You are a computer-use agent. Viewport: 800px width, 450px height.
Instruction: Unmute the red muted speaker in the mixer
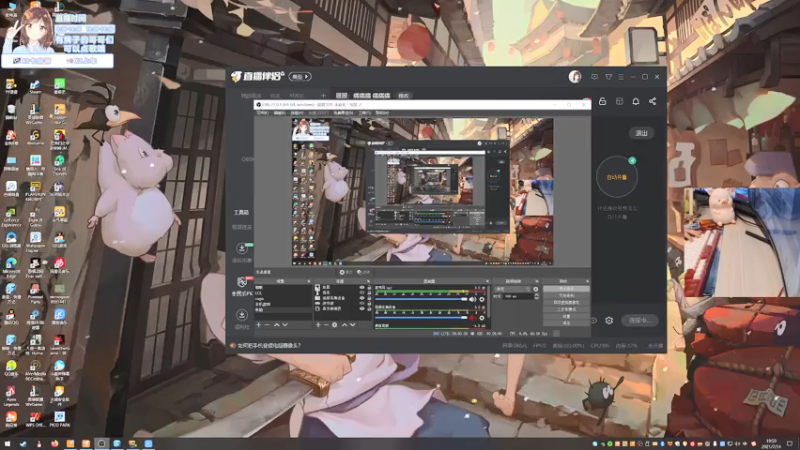click(472, 318)
